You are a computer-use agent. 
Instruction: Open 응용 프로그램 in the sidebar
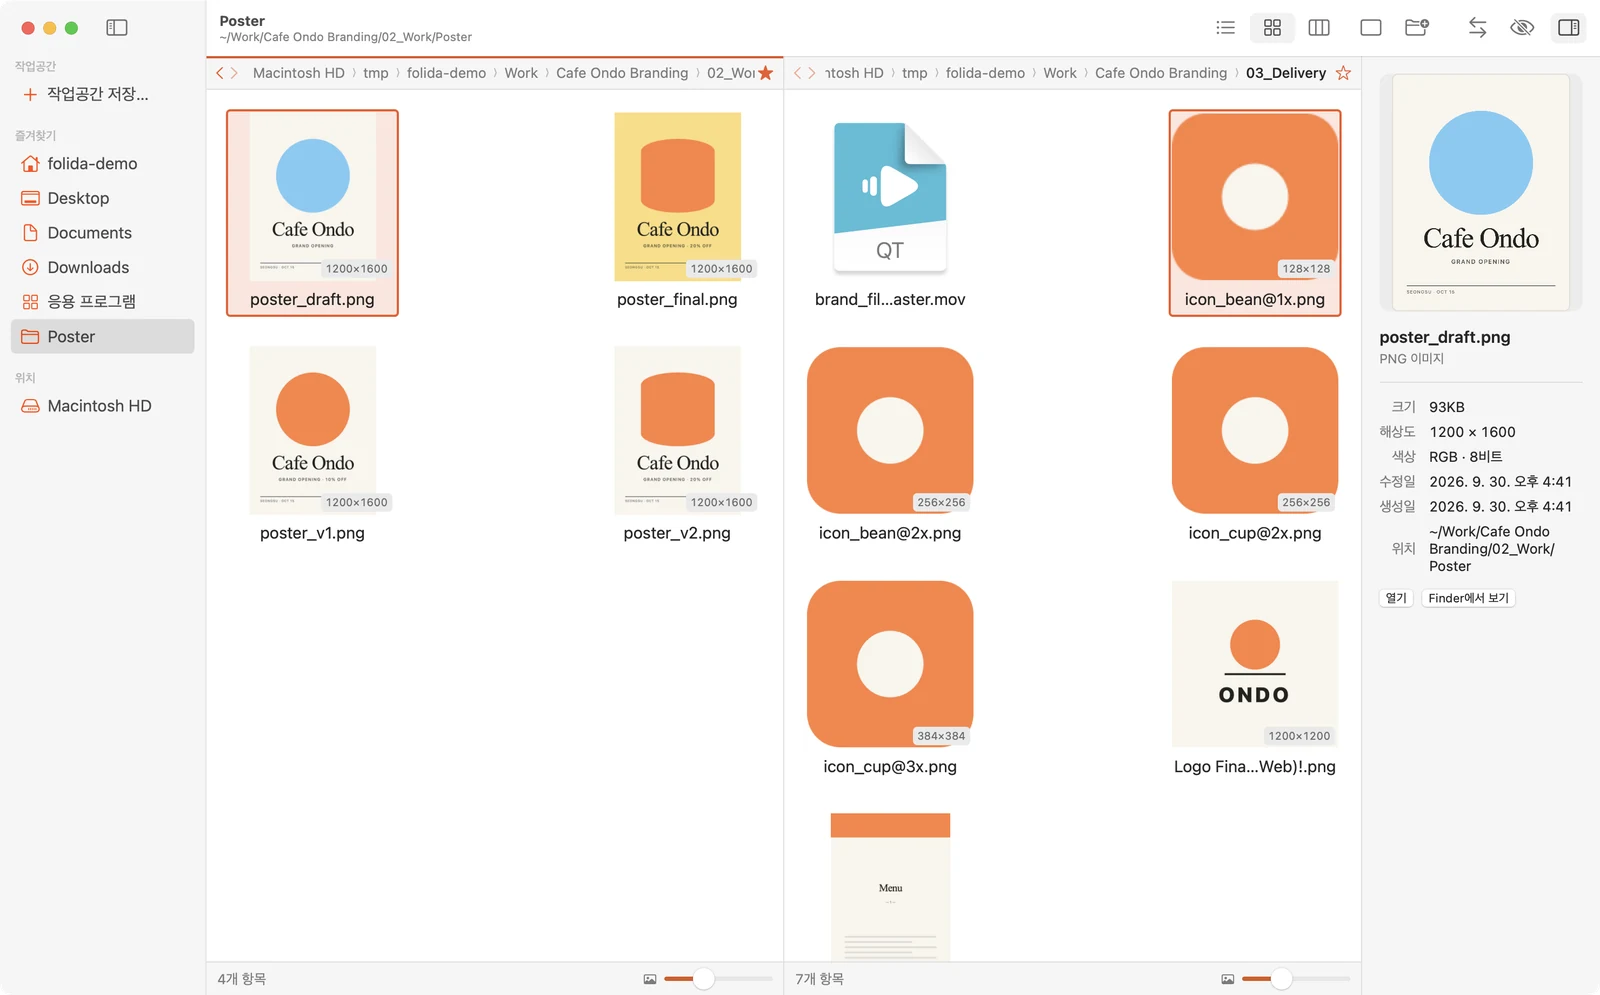click(x=102, y=302)
